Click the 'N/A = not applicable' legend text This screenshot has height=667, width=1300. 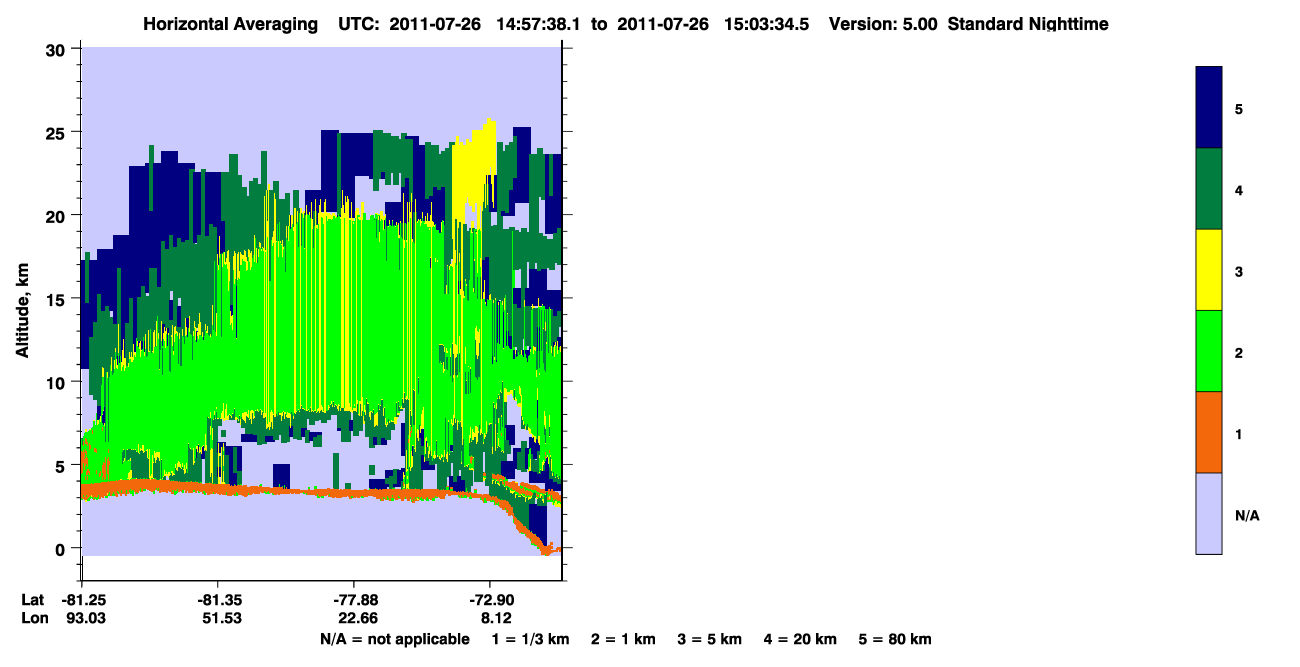pos(394,639)
